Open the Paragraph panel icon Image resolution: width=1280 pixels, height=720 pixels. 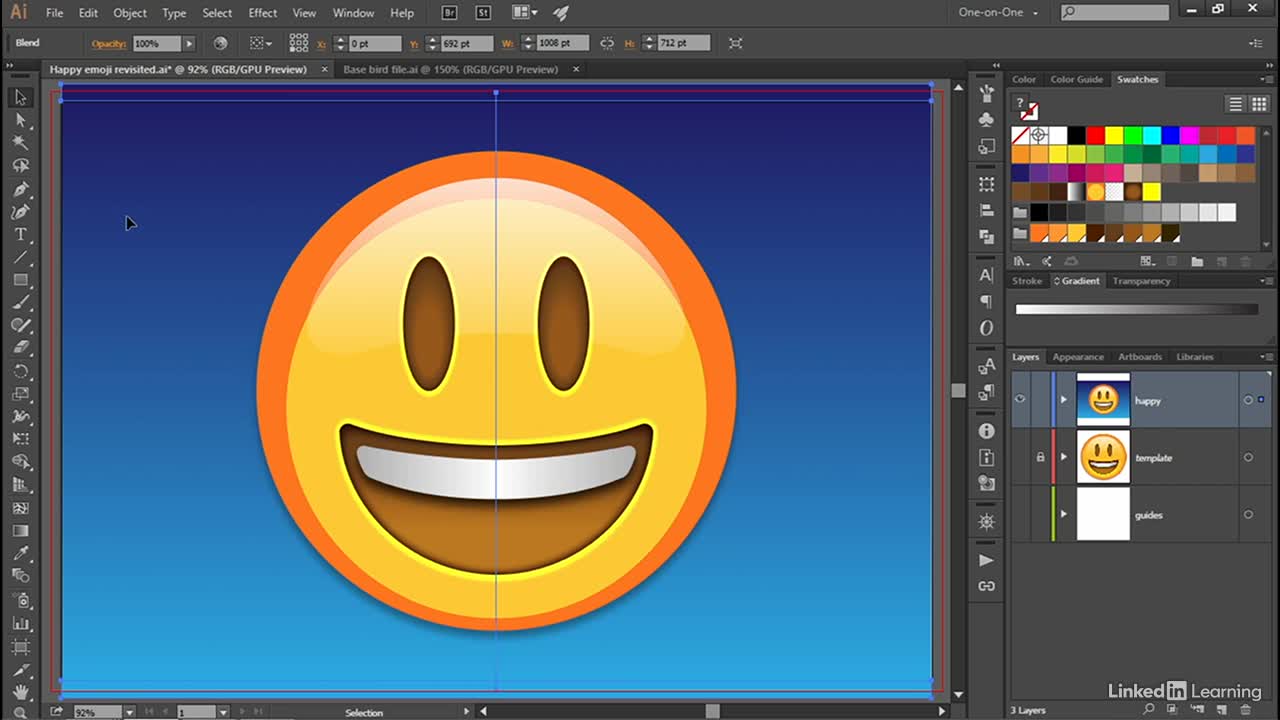987,301
